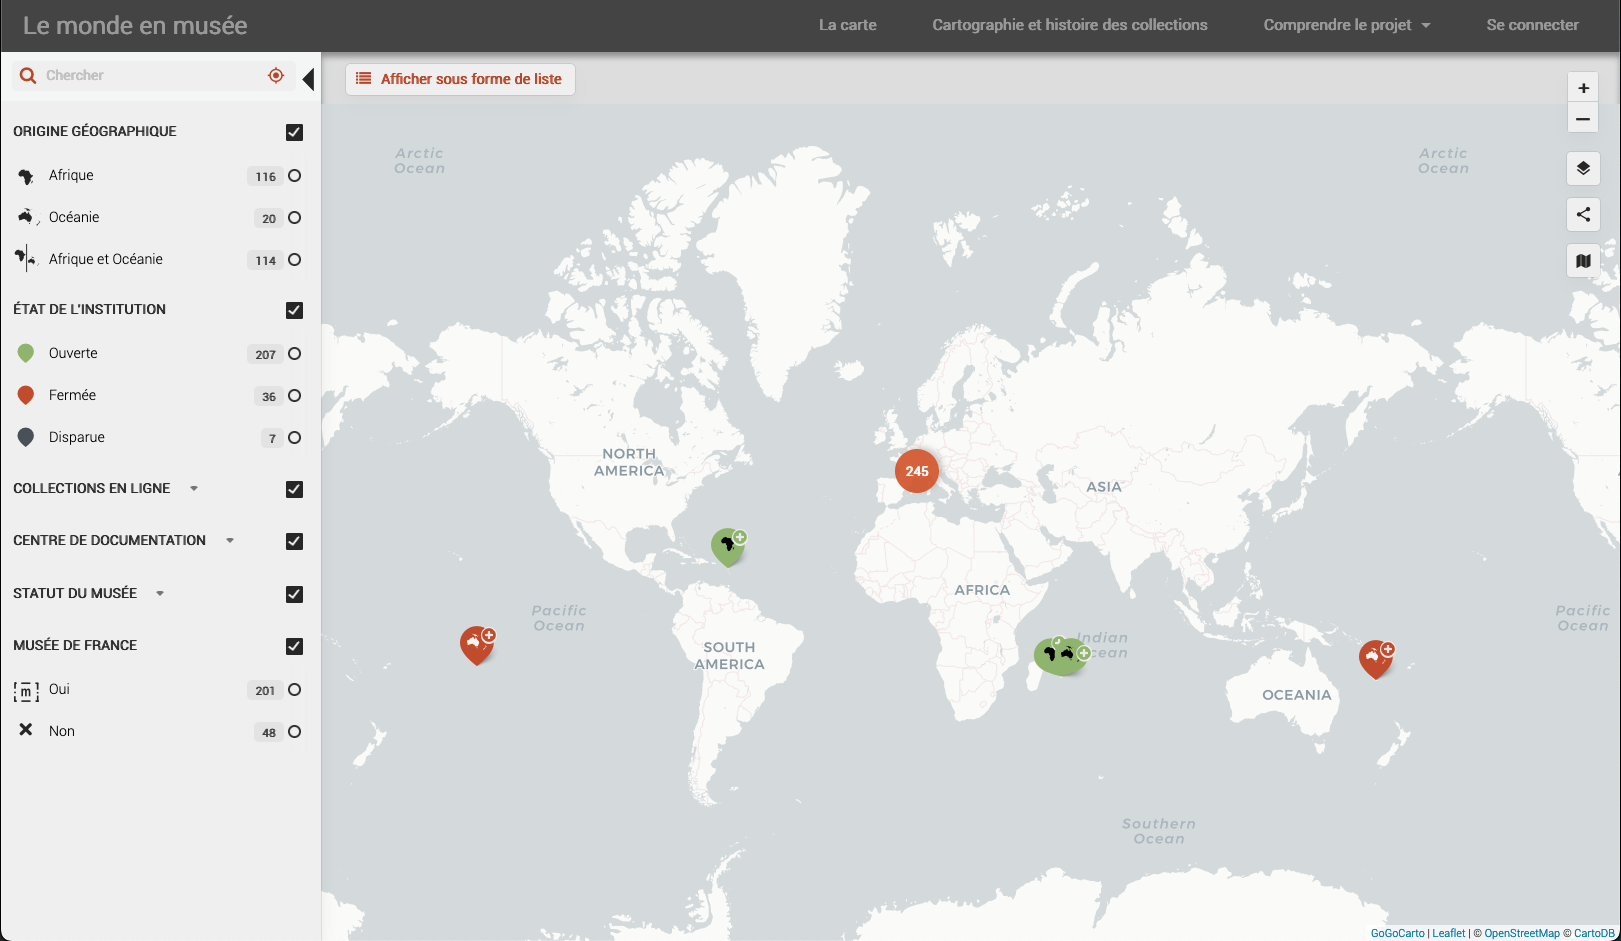Open the red marker near Oceania
Viewport: 1621px width, 941px height.
pyautogui.click(x=1375, y=658)
